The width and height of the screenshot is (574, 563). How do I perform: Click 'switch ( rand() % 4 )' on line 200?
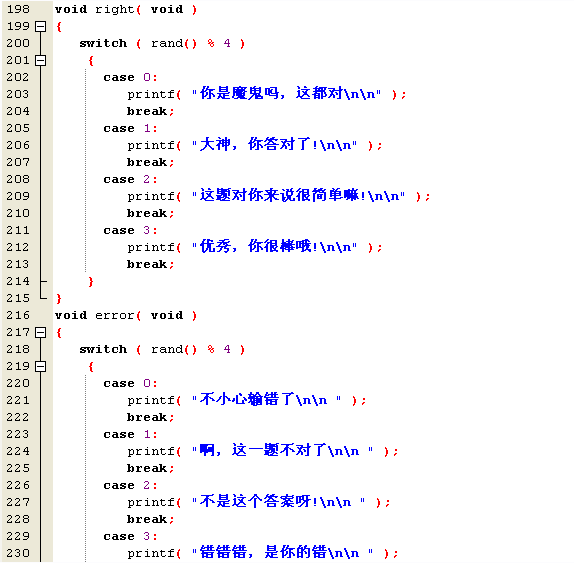(x=162, y=44)
